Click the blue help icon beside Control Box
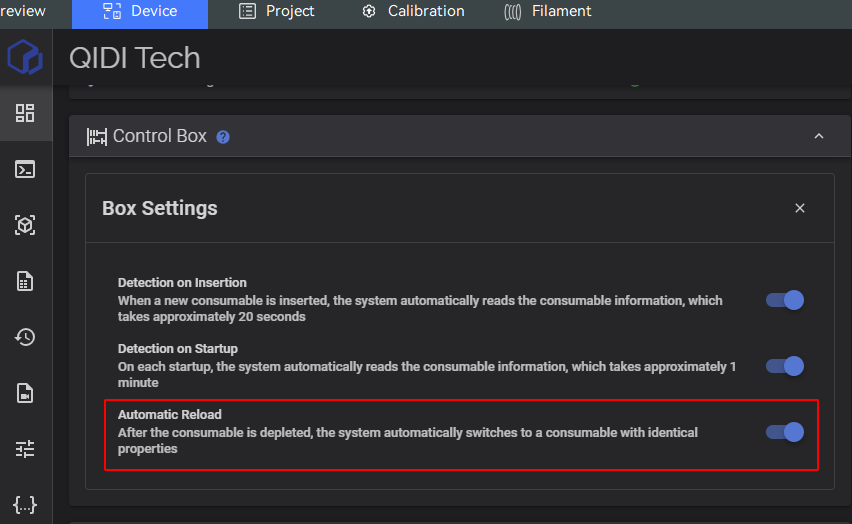Image resolution: width=852 pixels, height=524 pixels. 223,137
